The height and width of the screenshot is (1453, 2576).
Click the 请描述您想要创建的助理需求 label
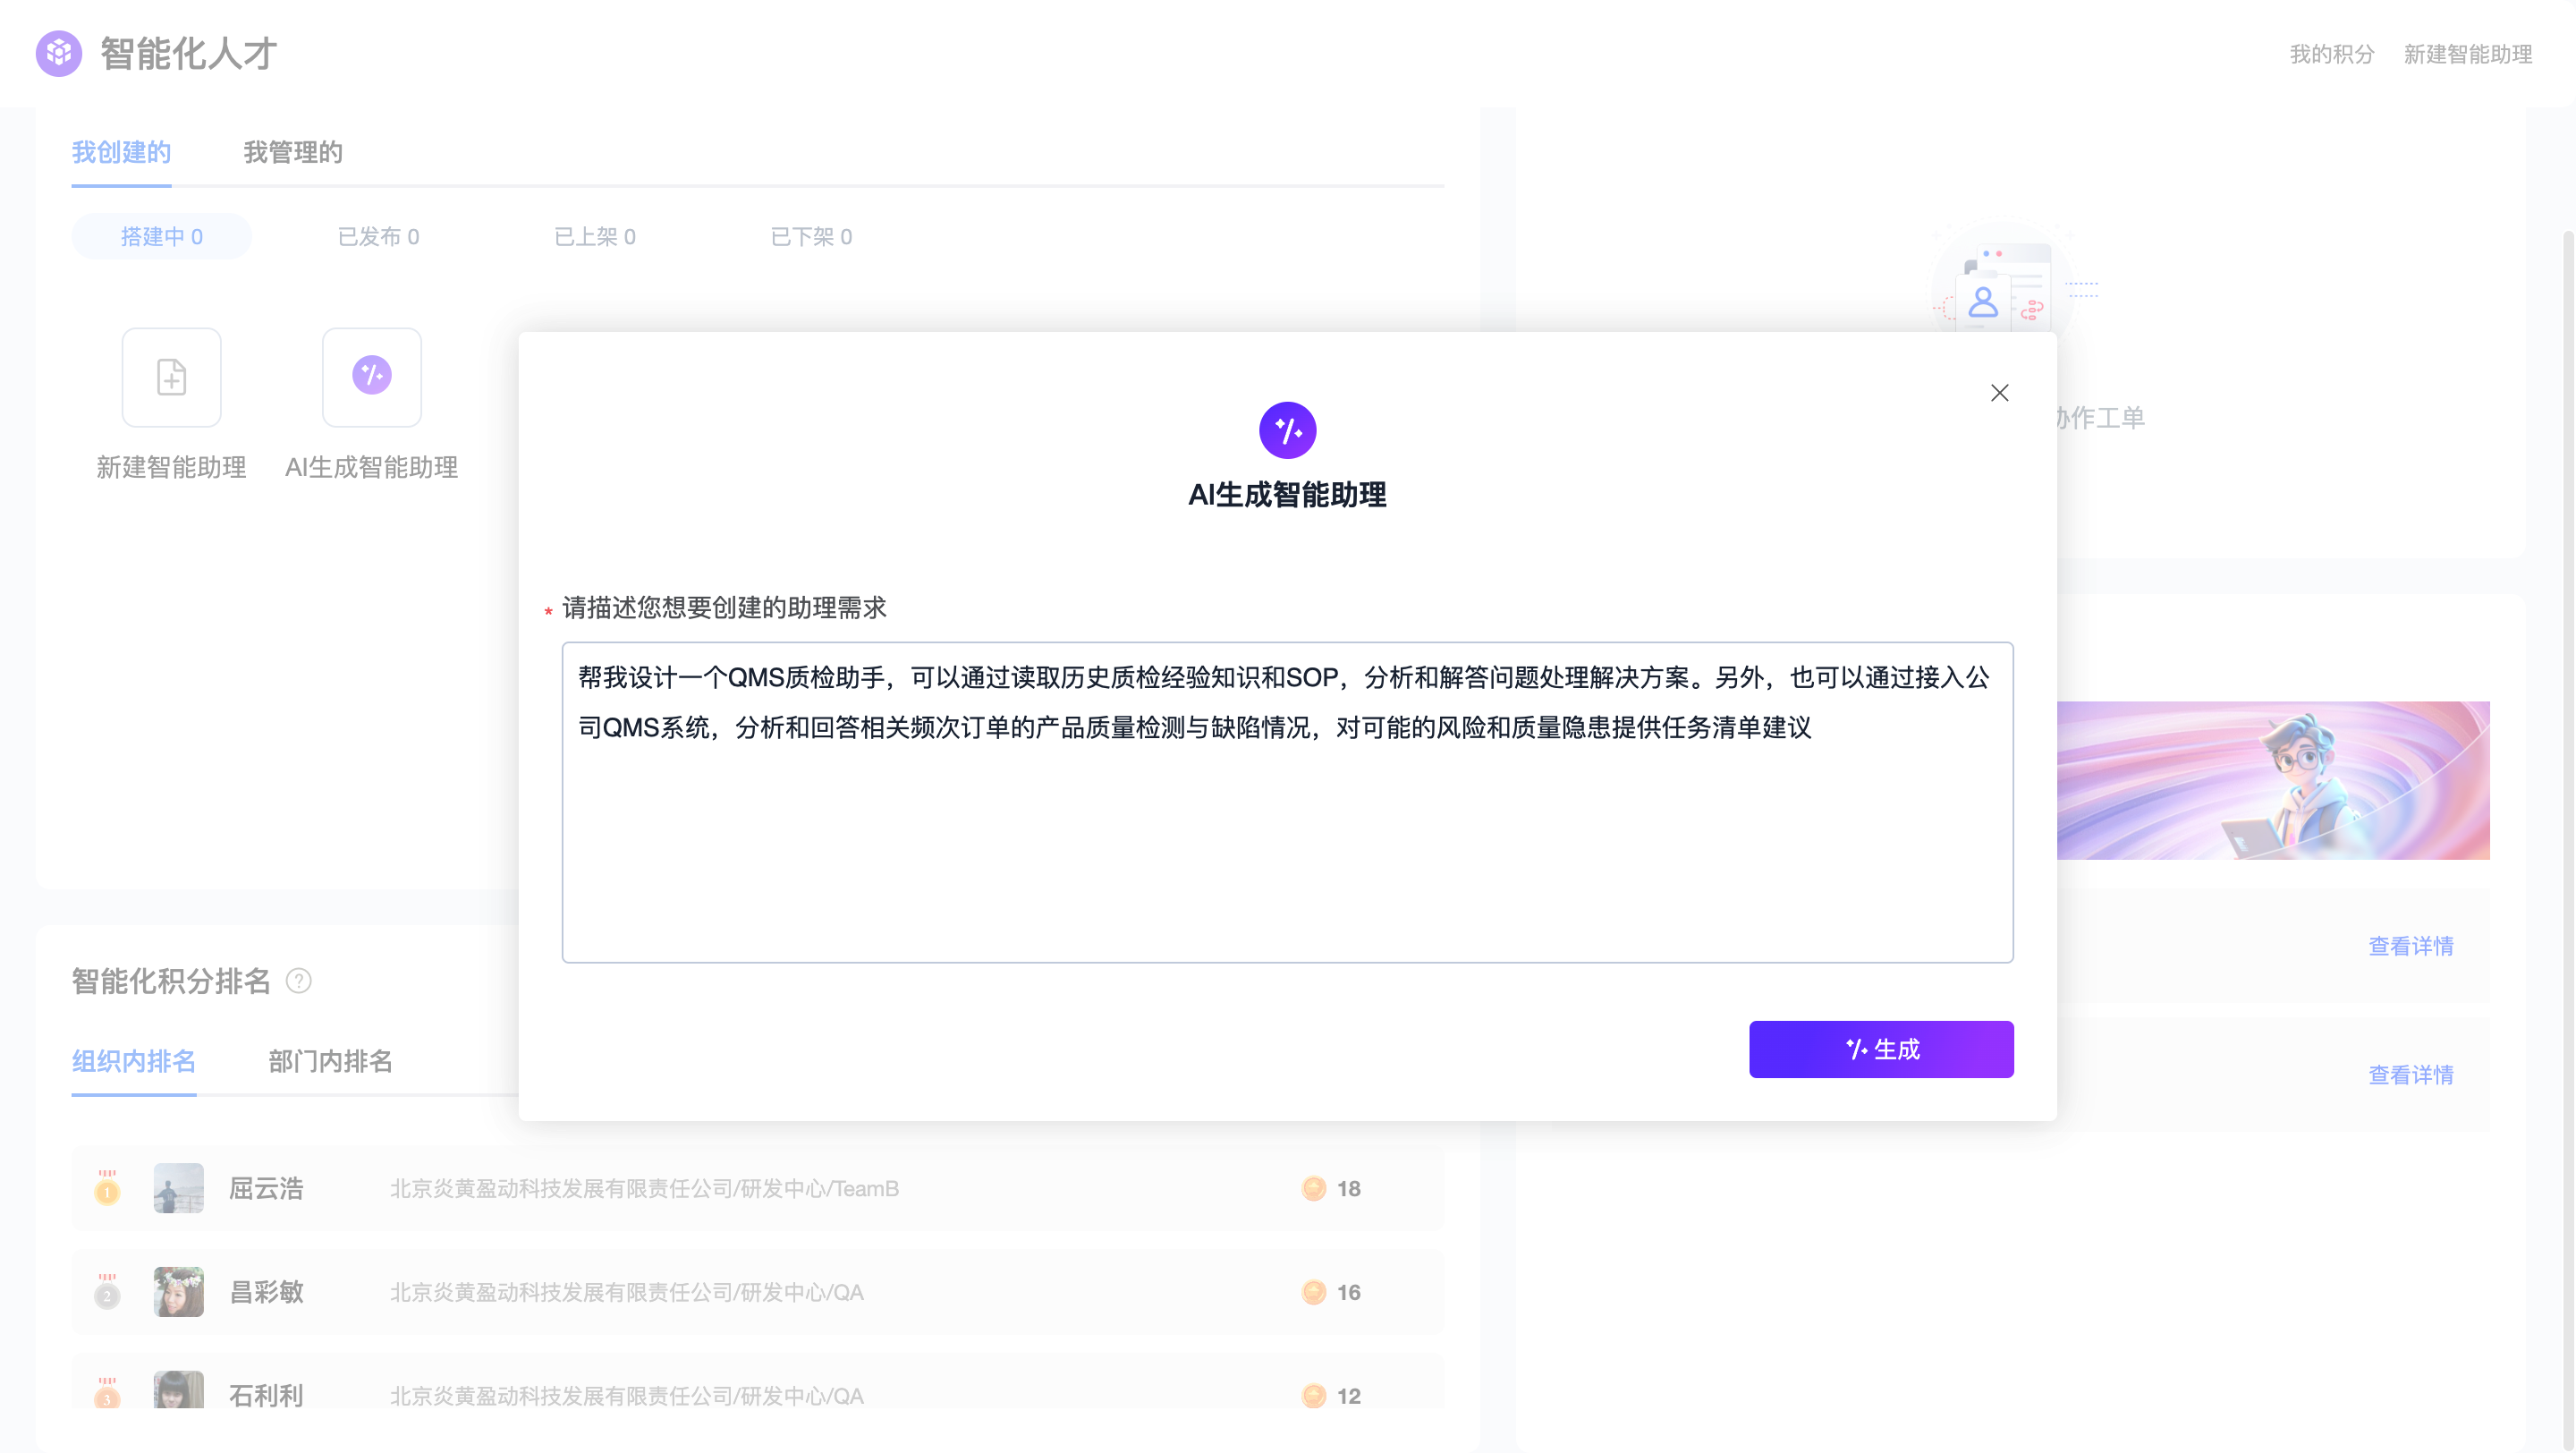coord(724,608)
